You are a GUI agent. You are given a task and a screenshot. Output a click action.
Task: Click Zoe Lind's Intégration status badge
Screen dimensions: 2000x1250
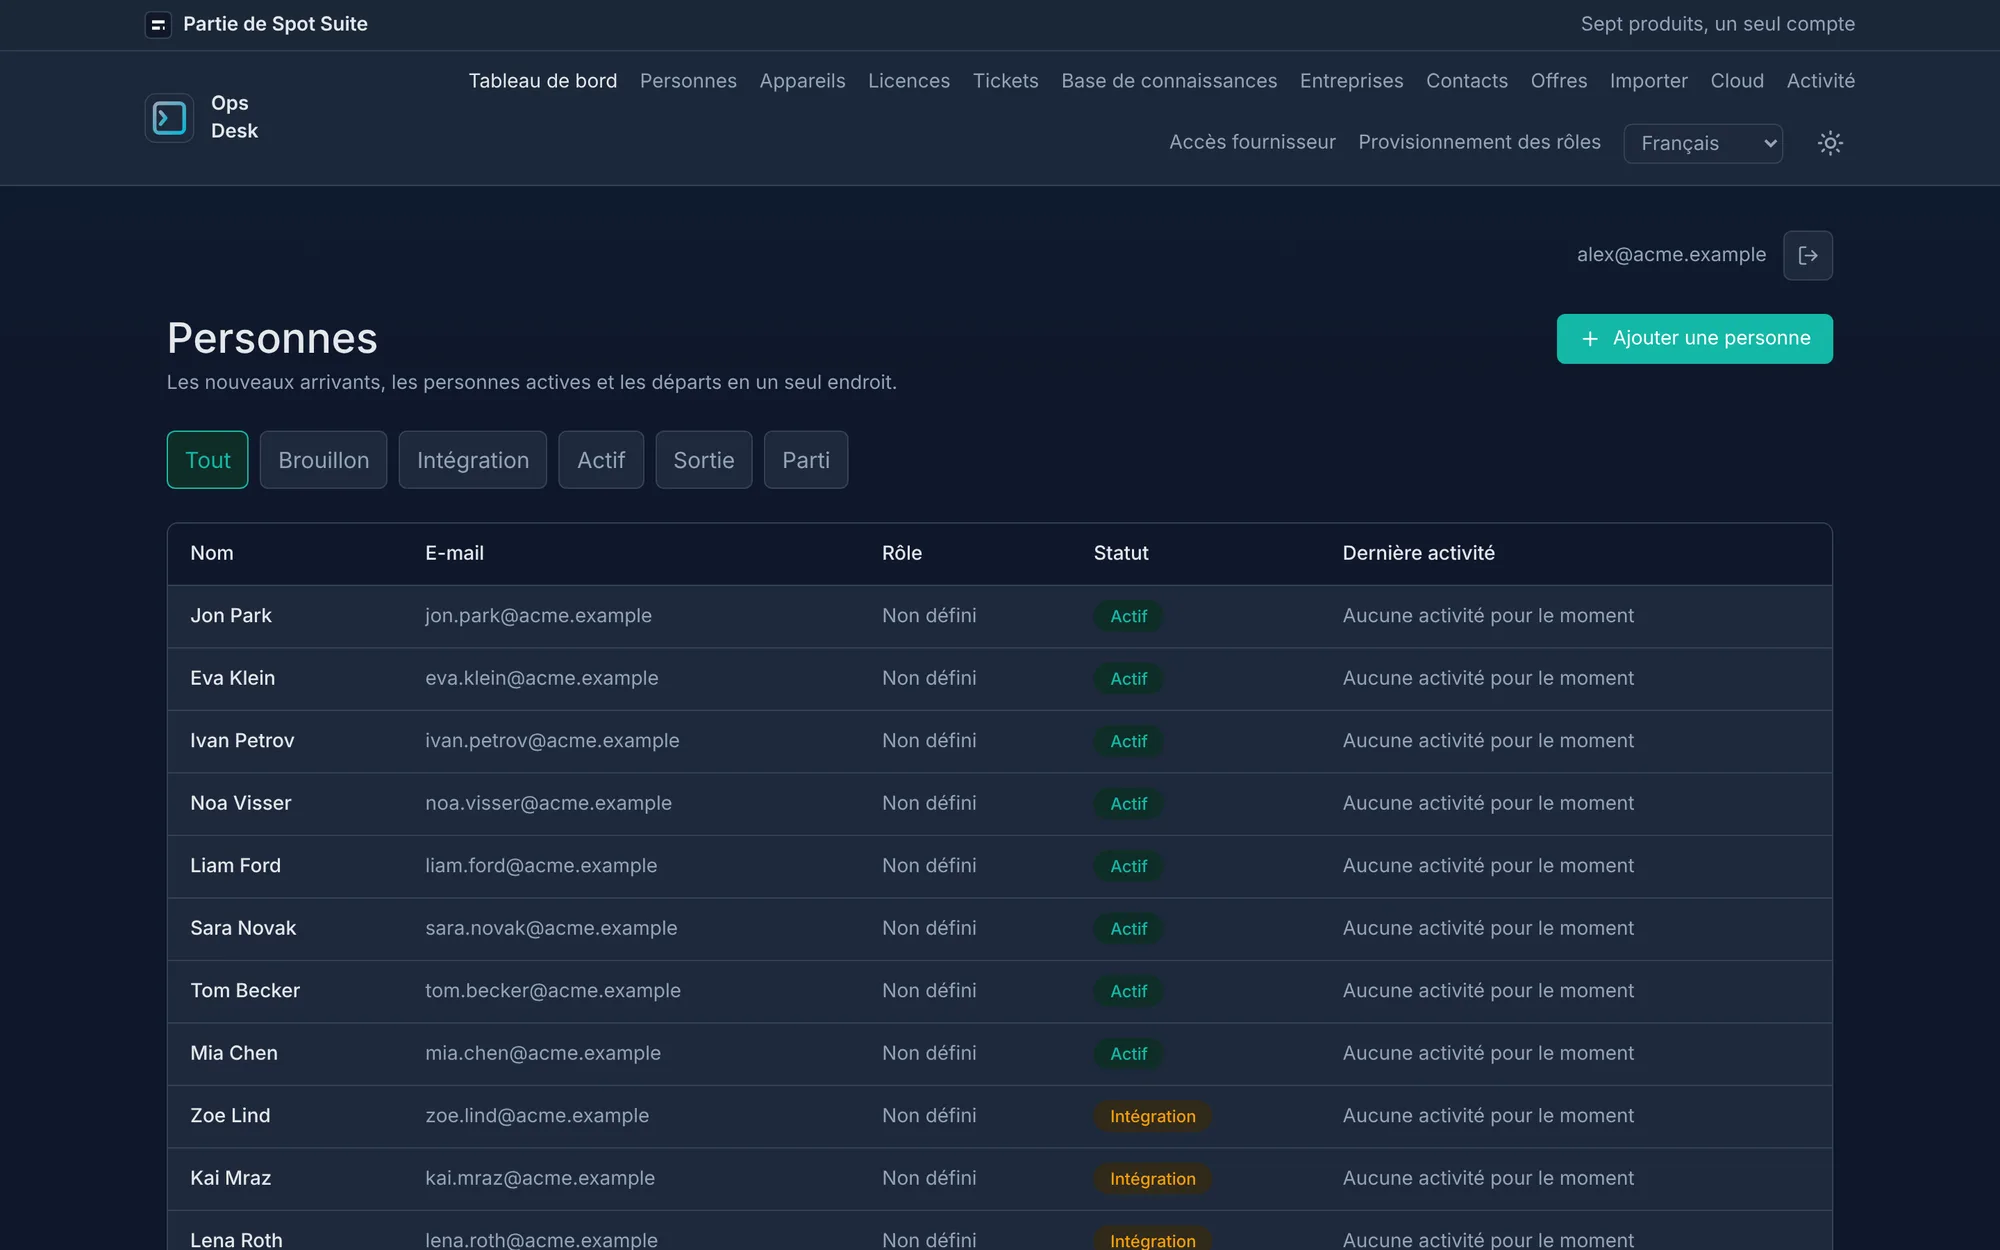pos(1152,1116)
